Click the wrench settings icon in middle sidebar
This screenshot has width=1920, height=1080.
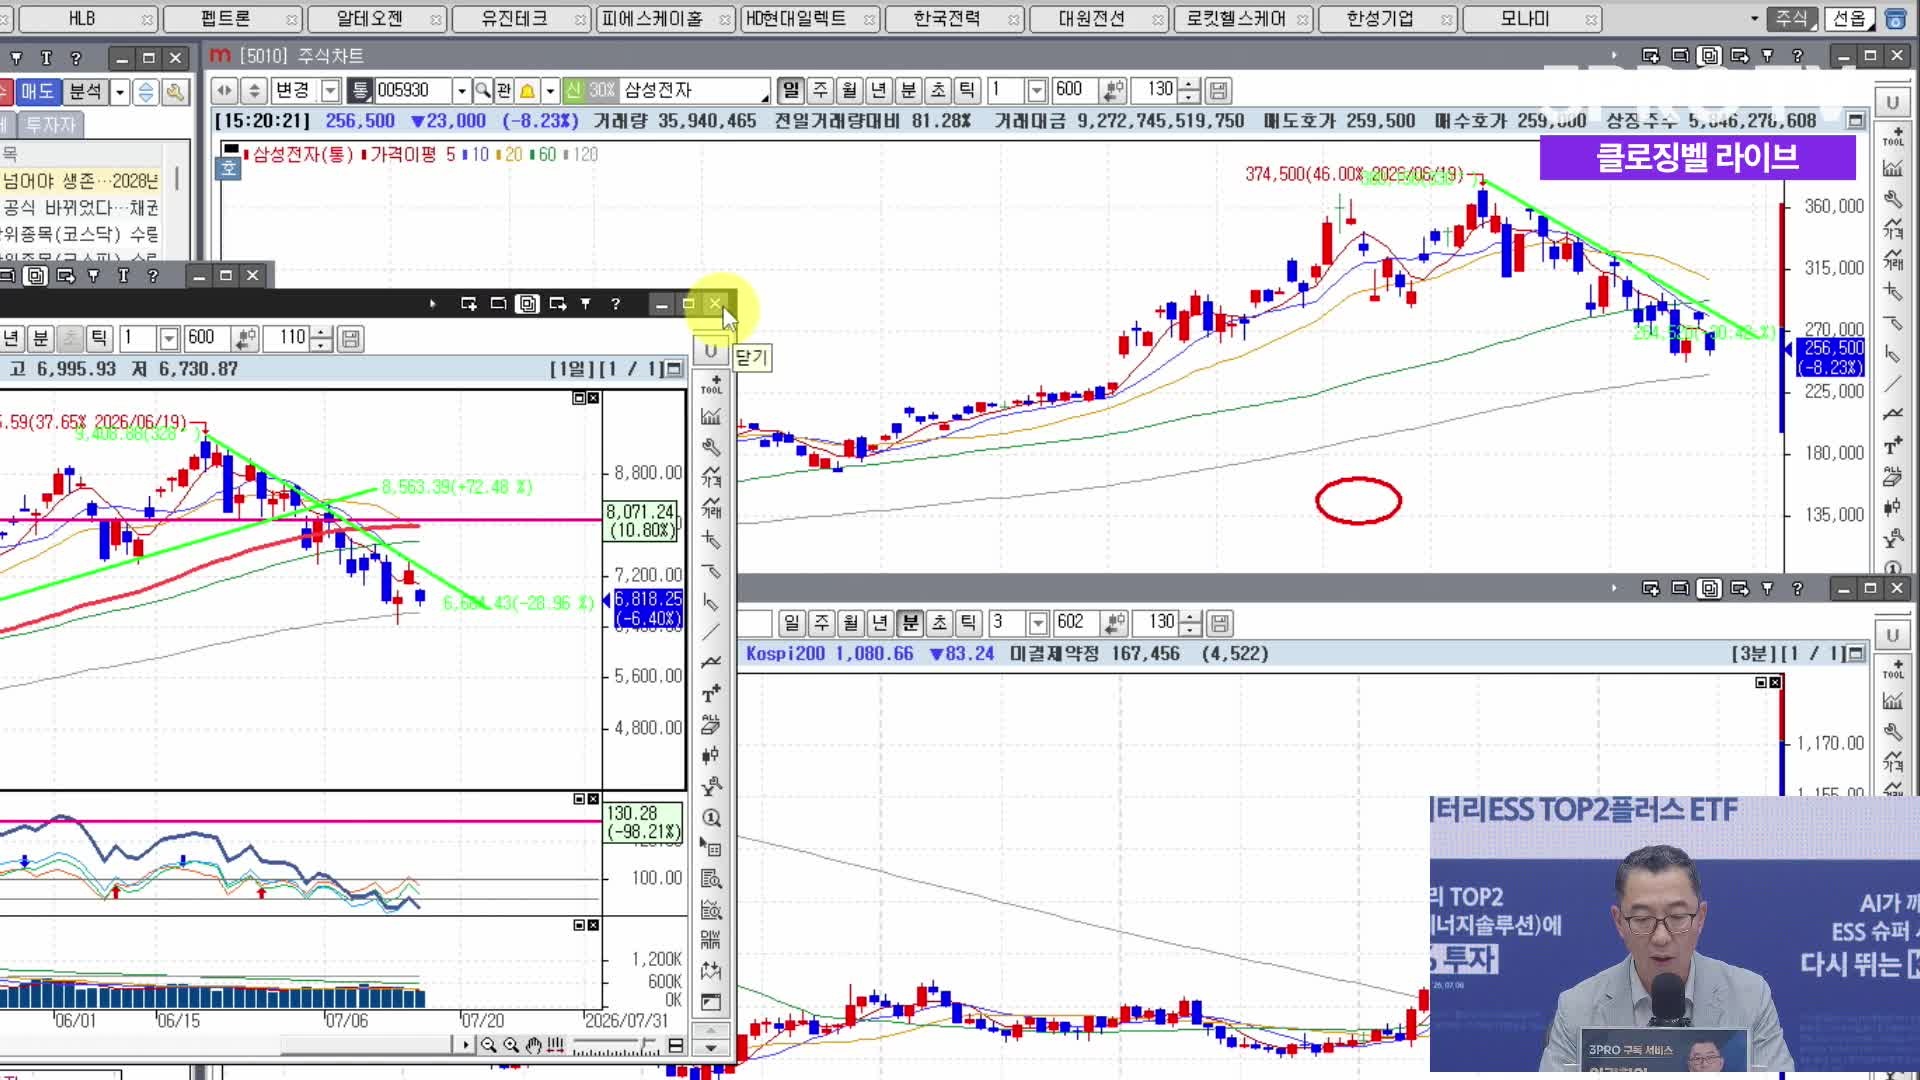(x=711, y=447)
